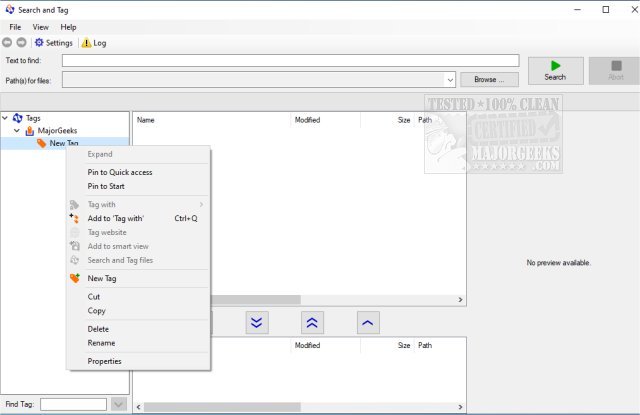Sort lower list by Size column
Image resolution: width=640 pixels, height=415 pixels.
(387, 345)
